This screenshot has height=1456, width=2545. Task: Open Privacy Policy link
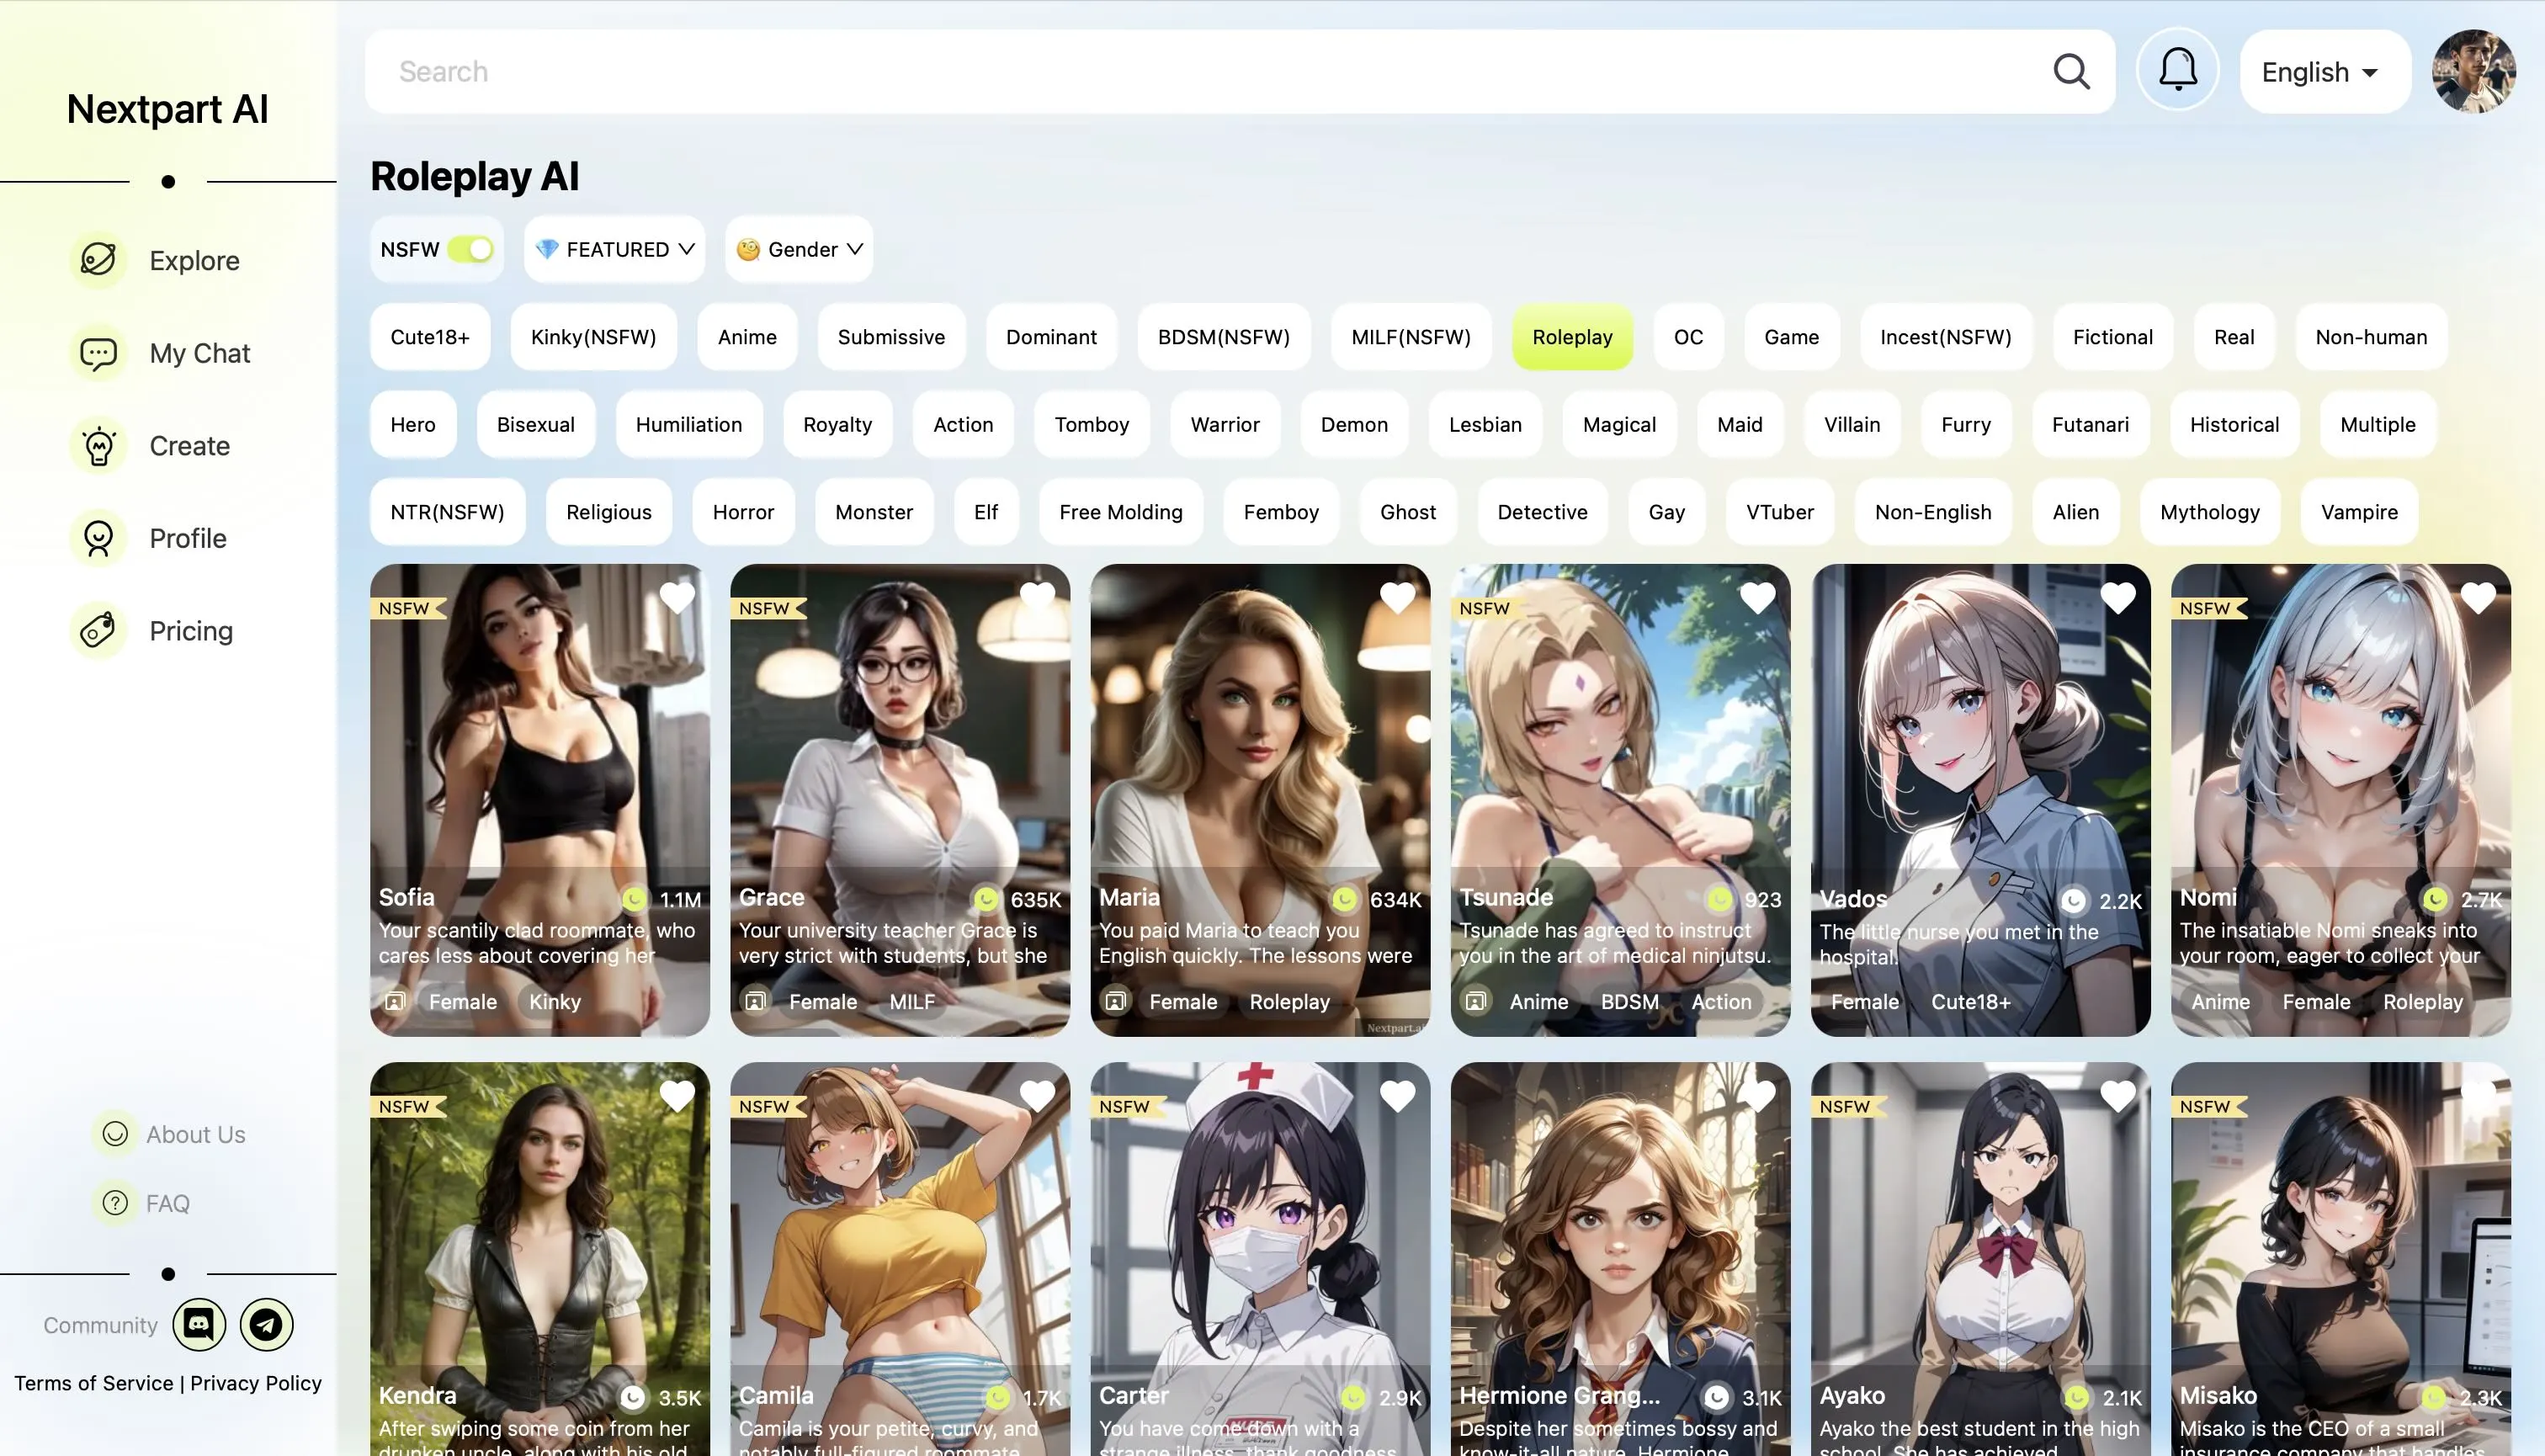256,1383
